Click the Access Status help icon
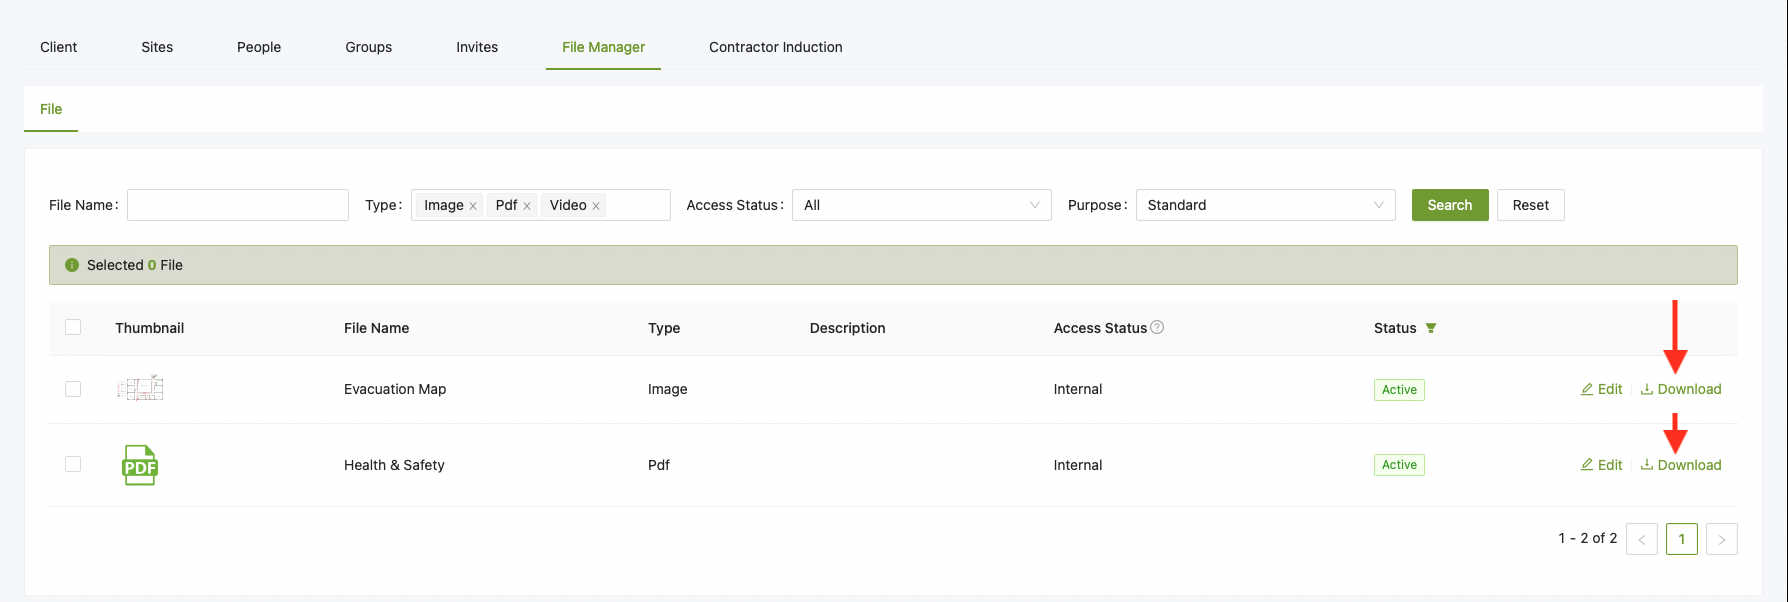 click(x=1157, y=327)
